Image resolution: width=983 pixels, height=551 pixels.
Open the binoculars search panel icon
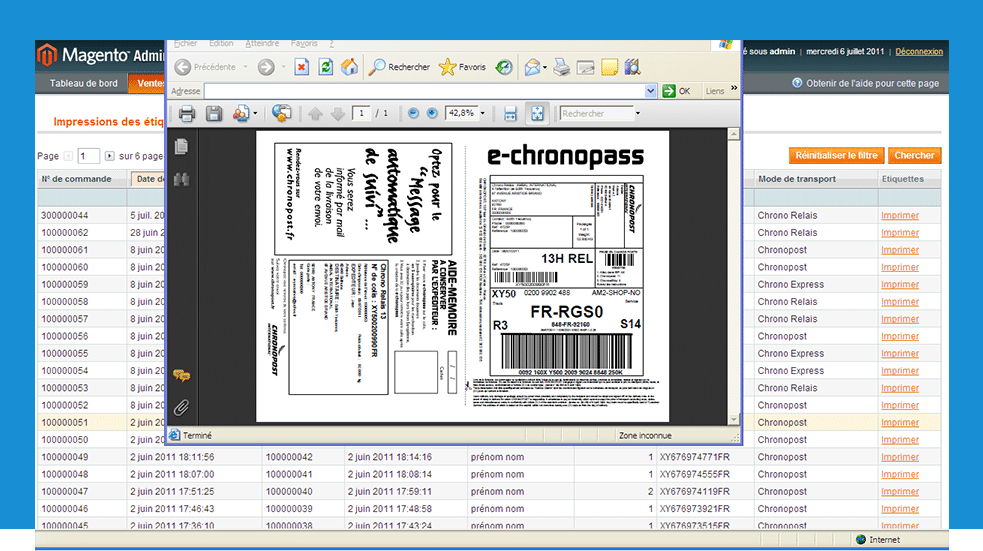[181, 179]
